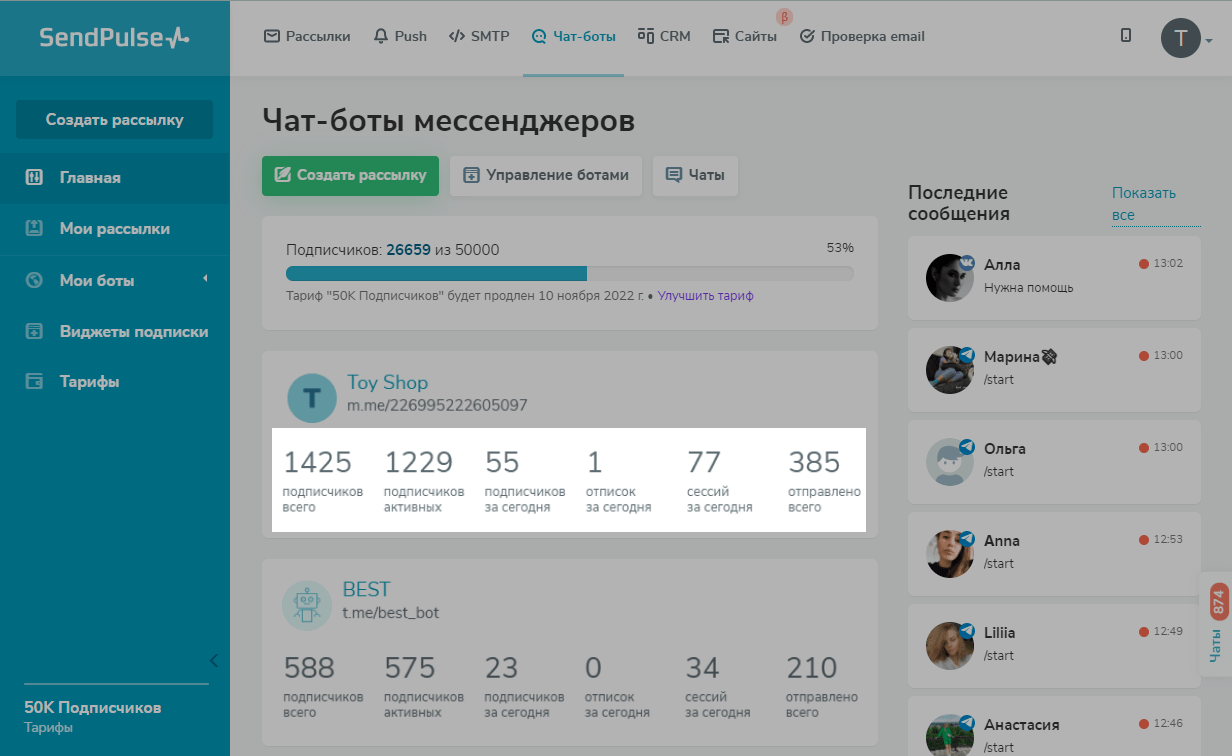Click the Тарифы link under 50K Подписчиков

tap(48, 728)
